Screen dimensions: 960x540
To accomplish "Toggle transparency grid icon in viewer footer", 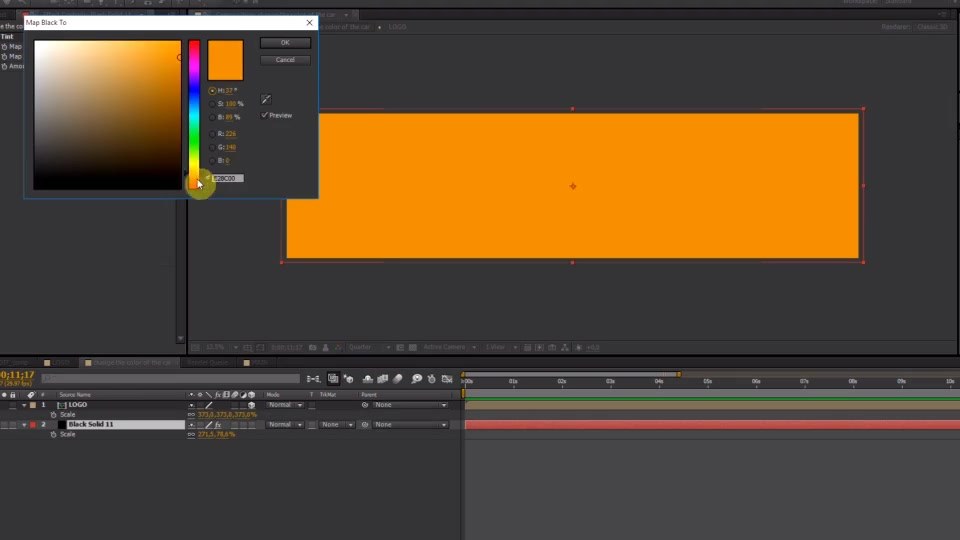I will coord(413,347).
